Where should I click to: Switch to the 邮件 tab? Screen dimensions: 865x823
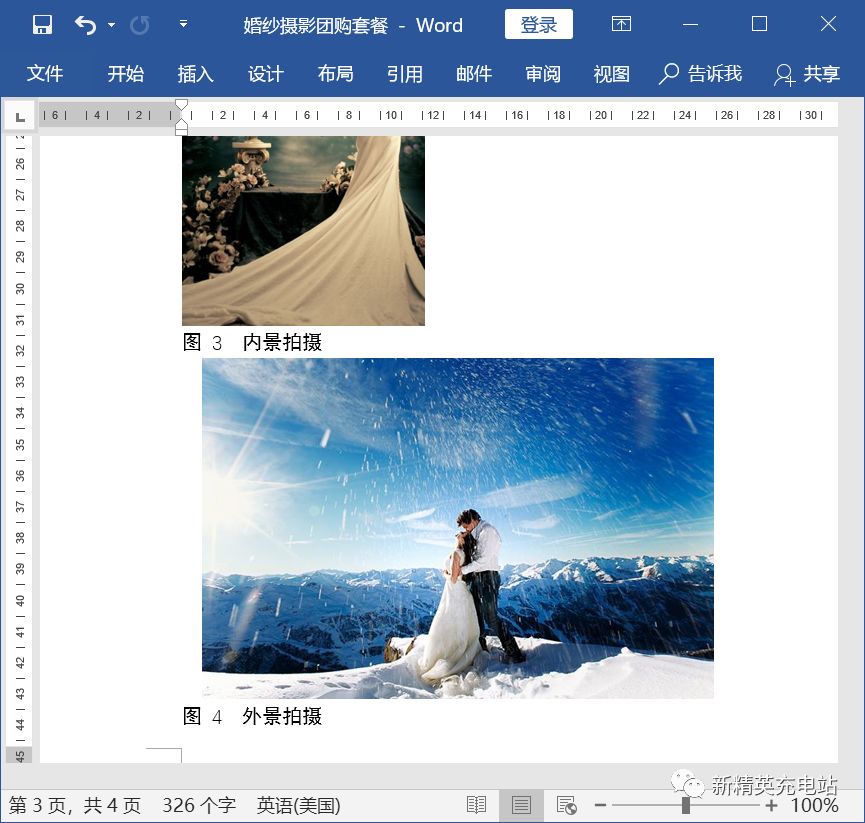474,73
